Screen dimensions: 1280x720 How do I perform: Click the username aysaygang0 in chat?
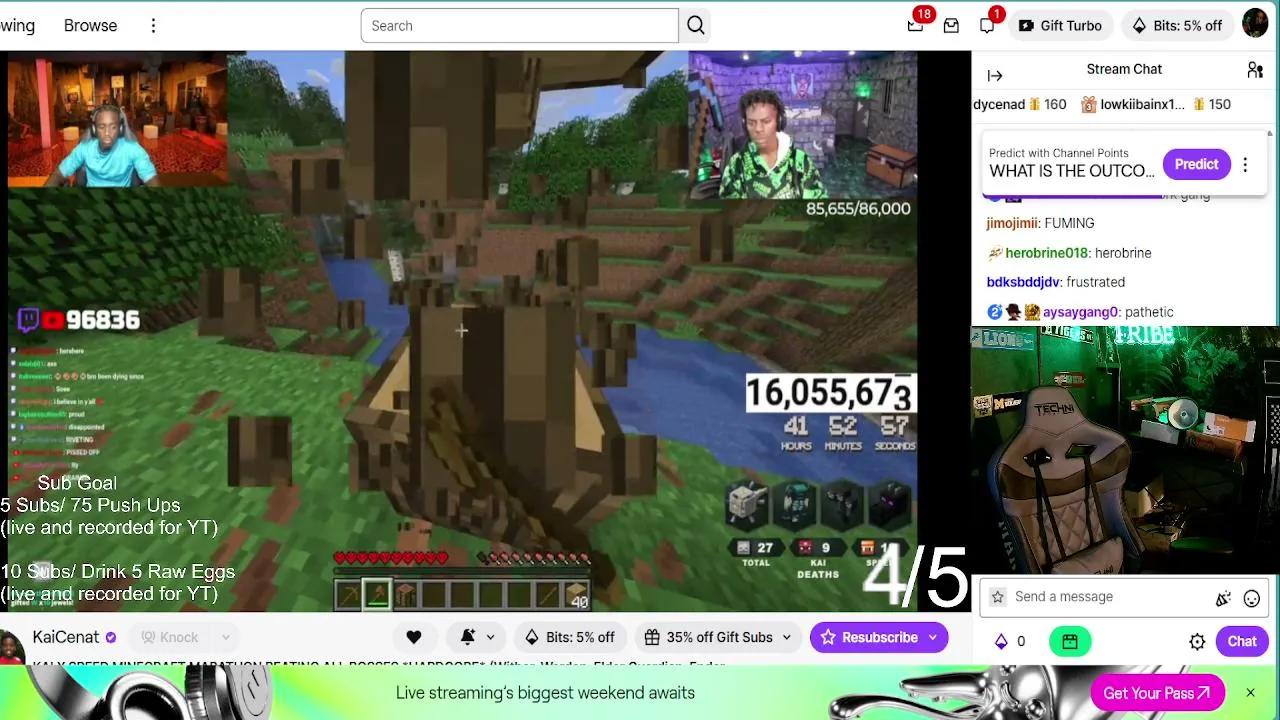coord(1080,312)
